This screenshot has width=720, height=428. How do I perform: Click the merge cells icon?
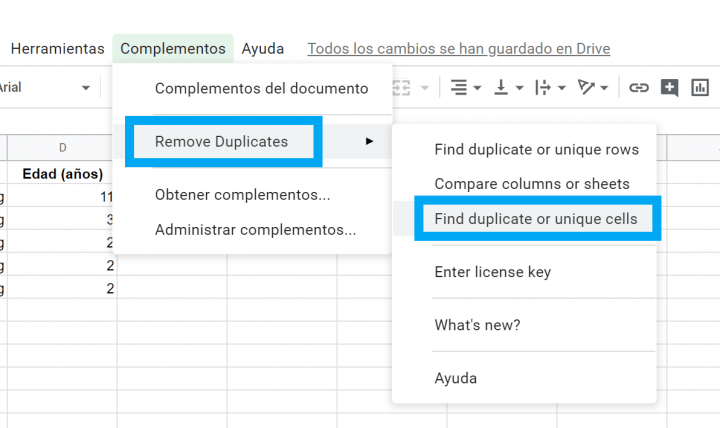click(x=401, y=87)
